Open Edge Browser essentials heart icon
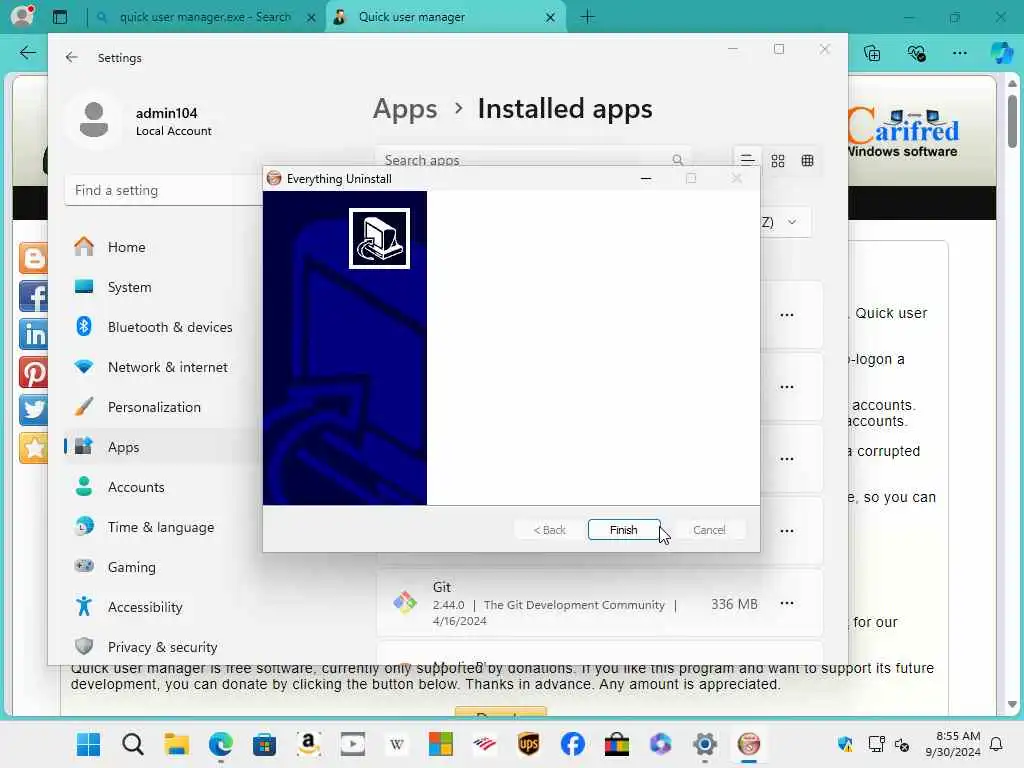 coord(916,53)
